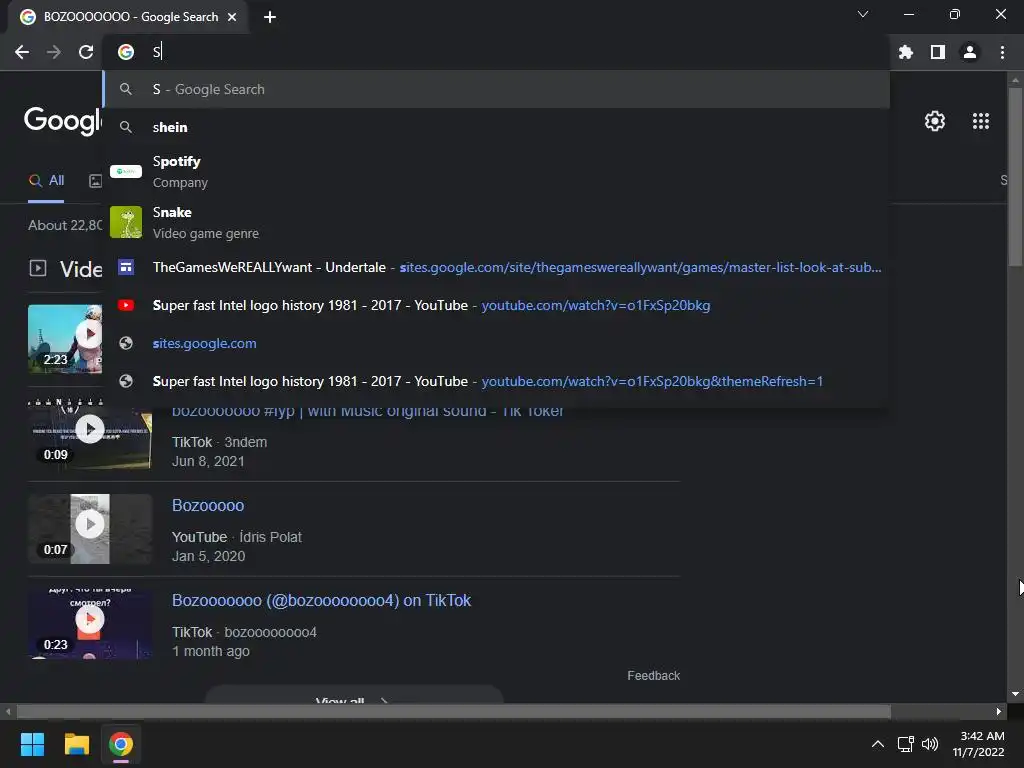Viewport: 1024px width, 768px height.
Task: Choose the Snake video game suggestion
Action: [496, 223]
